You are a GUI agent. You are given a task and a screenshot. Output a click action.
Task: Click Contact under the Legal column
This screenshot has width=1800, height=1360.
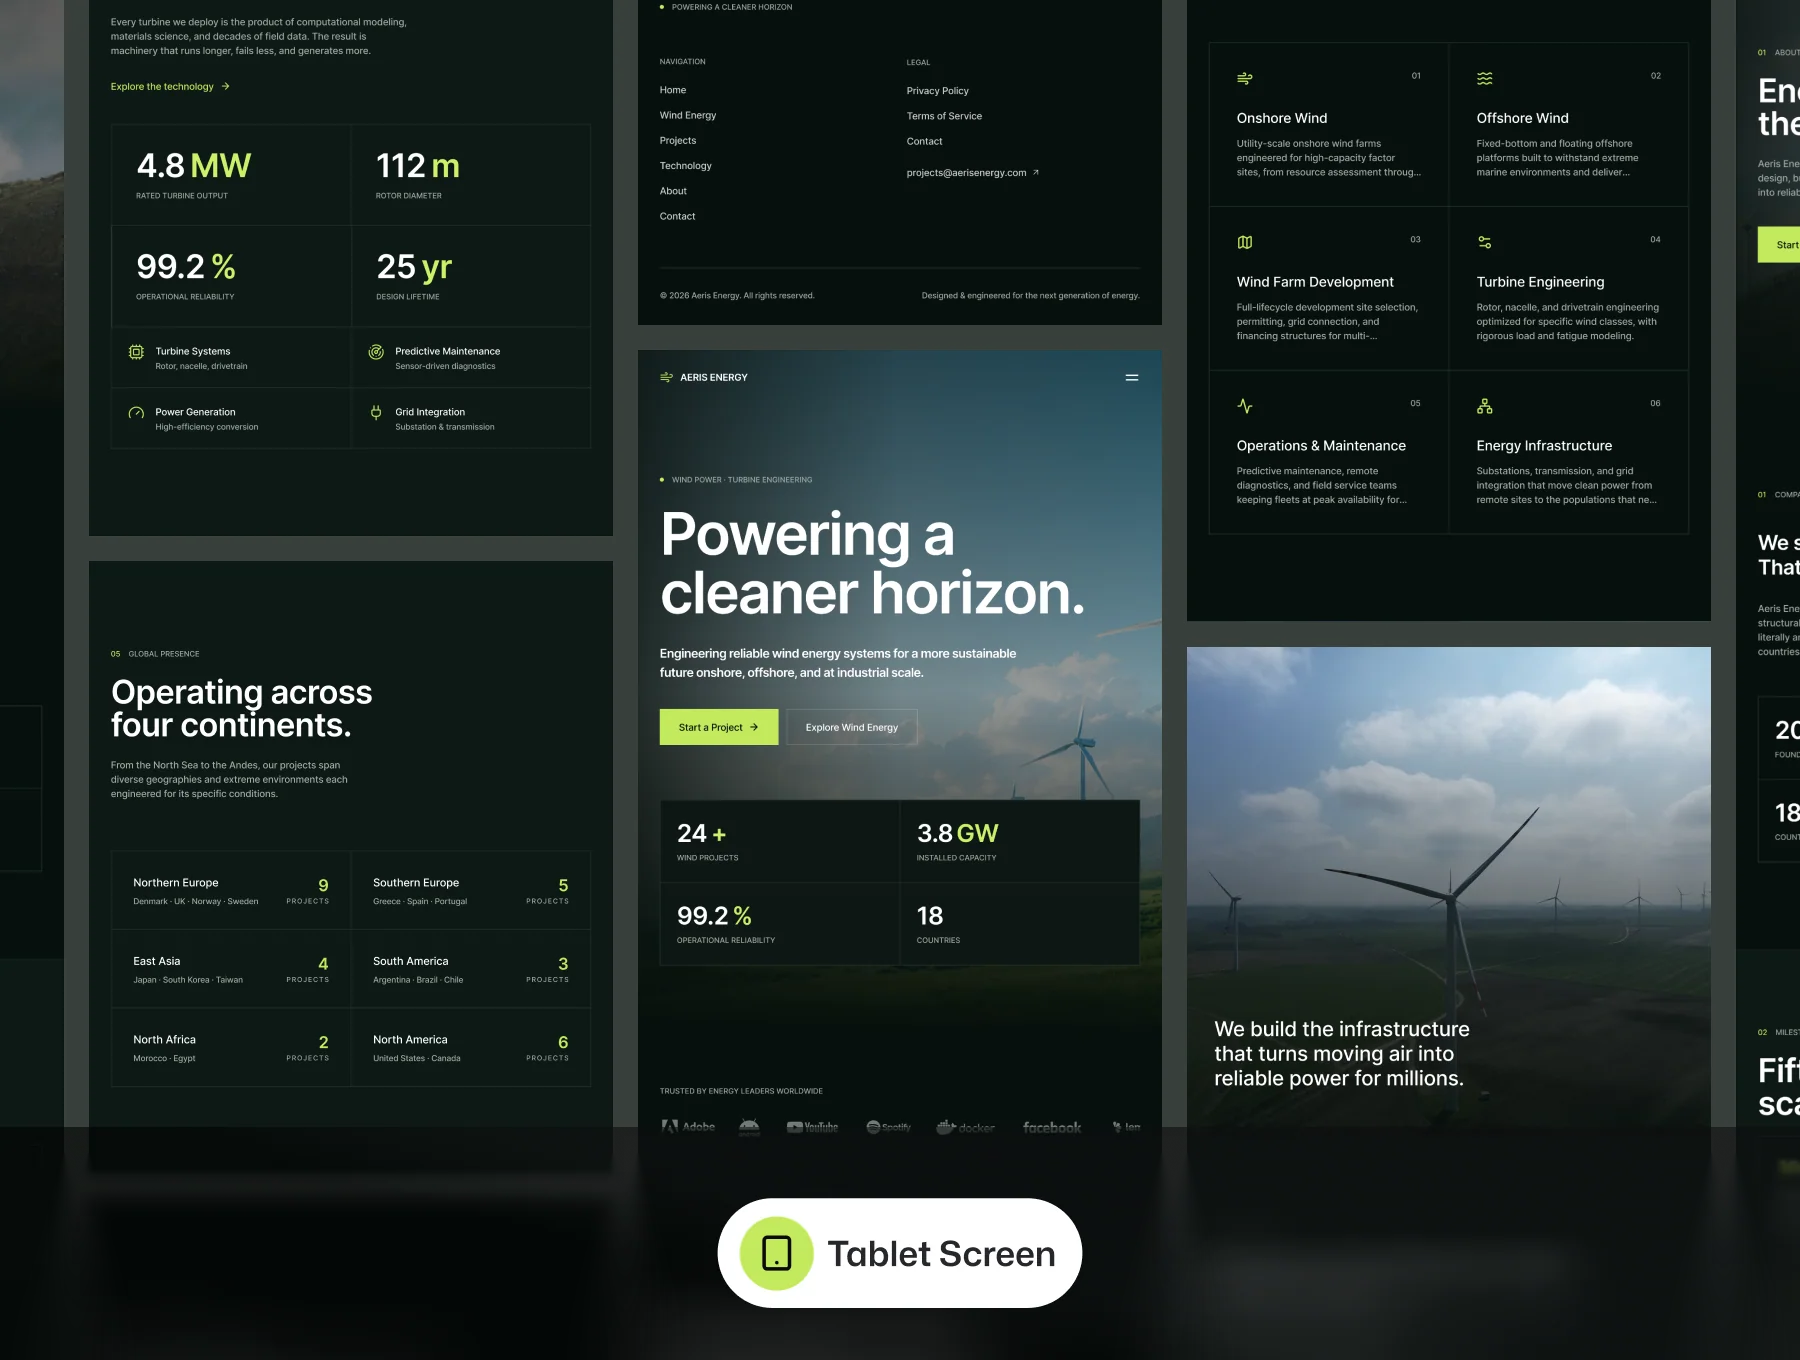[924, 141]
